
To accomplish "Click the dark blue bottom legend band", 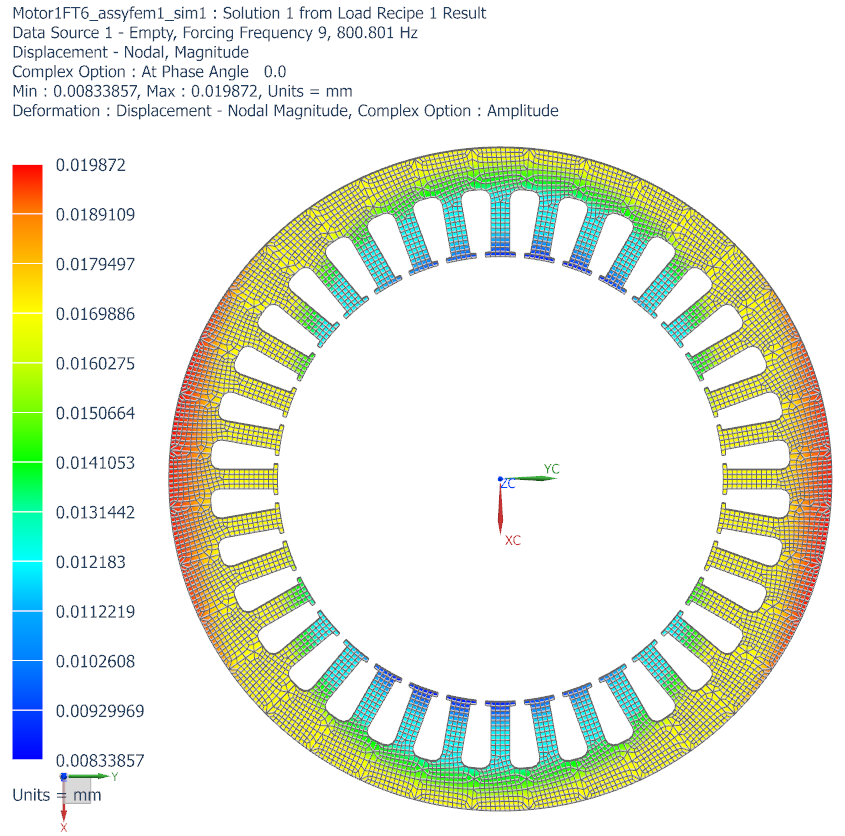I will 28,735.
